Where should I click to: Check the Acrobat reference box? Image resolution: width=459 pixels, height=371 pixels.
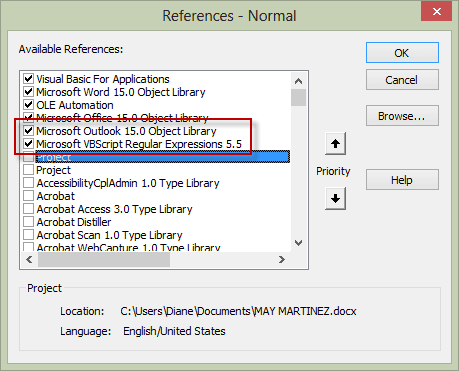coord(29,196)
